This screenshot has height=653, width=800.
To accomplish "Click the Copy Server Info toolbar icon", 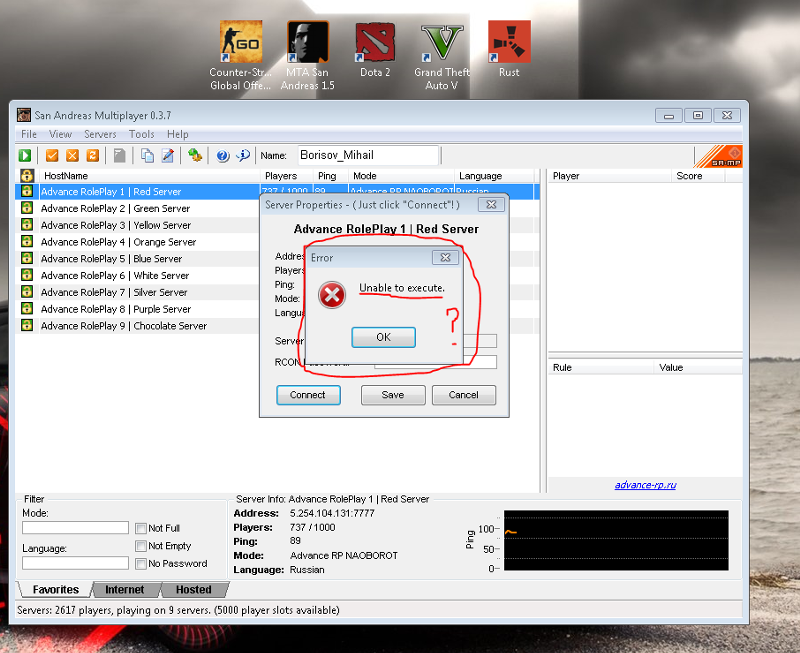I will pos(147,155).
